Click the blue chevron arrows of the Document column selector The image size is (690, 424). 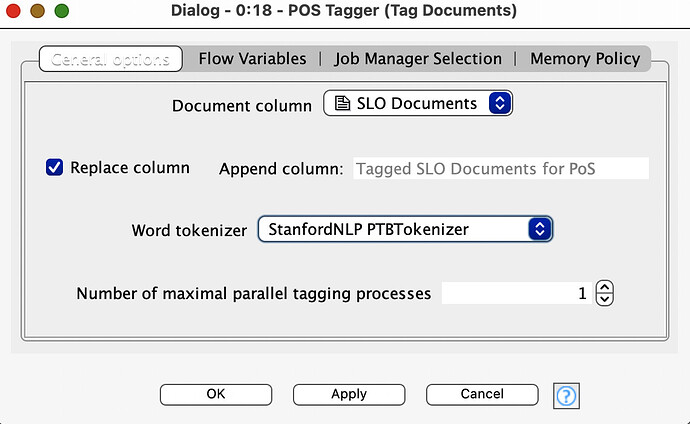(499, 103)
